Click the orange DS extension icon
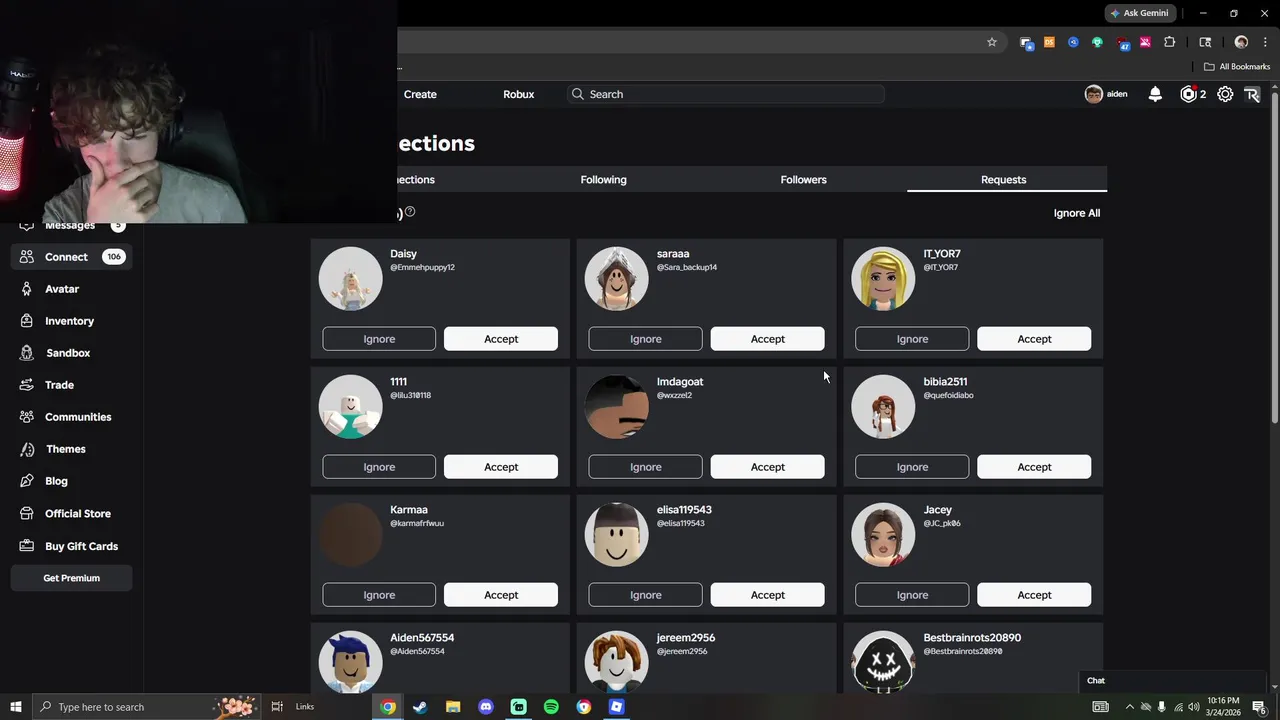This screenshot has width=1280, height=720. [1049, 42]
